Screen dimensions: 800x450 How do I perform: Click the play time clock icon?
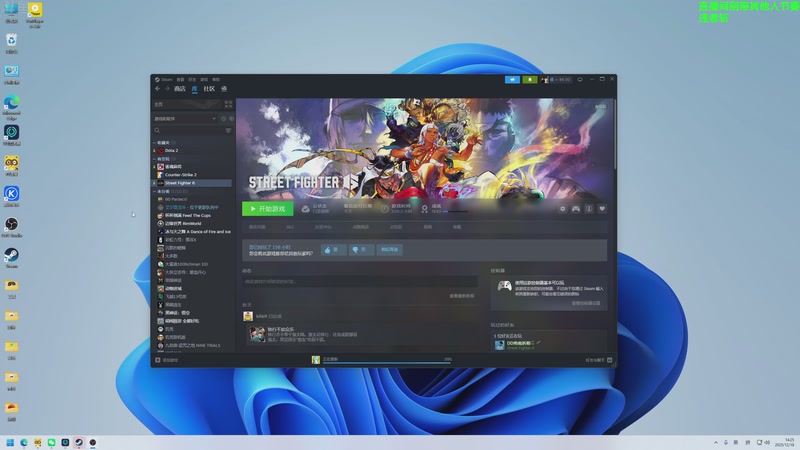click(384, 209)
